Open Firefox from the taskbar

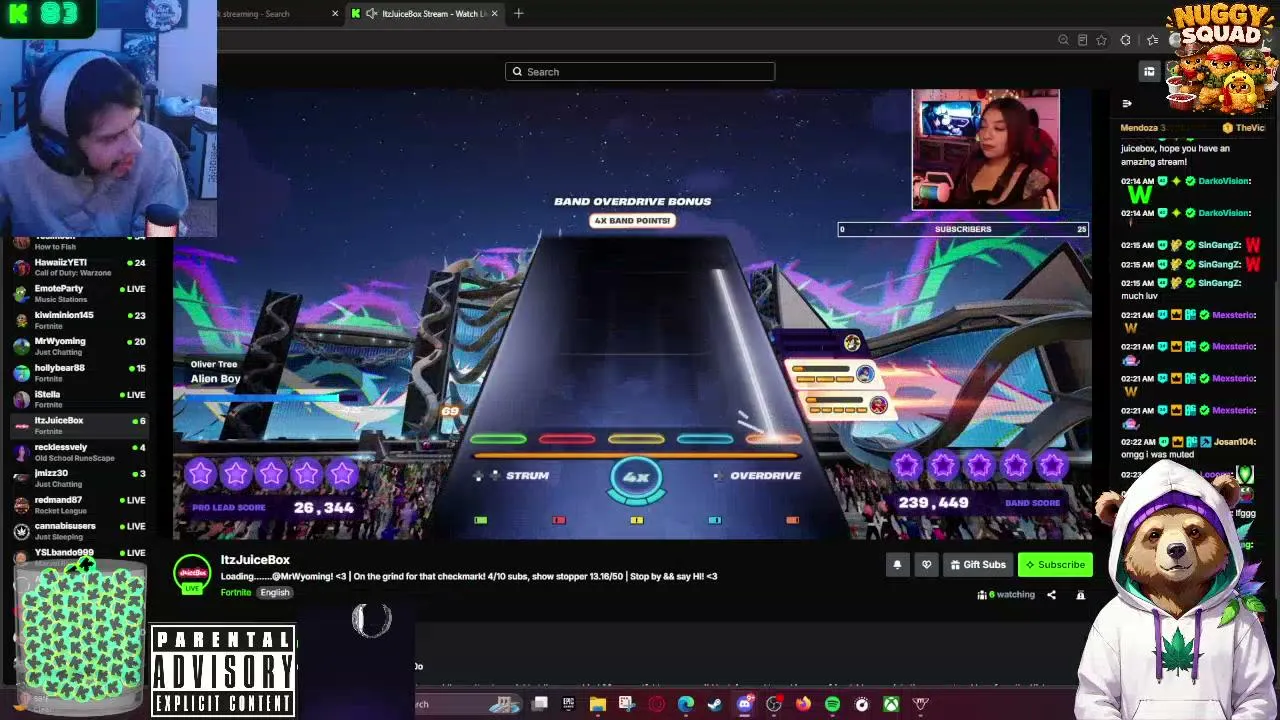click(803, 704)
